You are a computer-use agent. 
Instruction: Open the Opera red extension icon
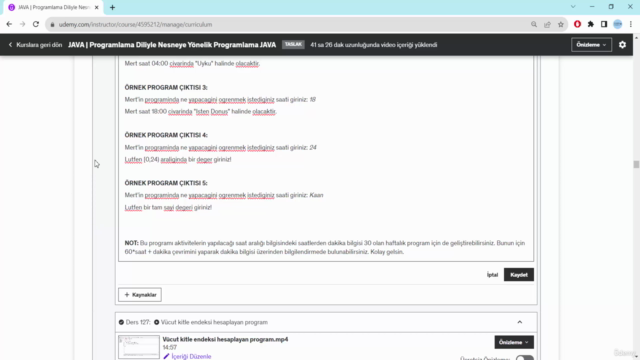point(577,24)
